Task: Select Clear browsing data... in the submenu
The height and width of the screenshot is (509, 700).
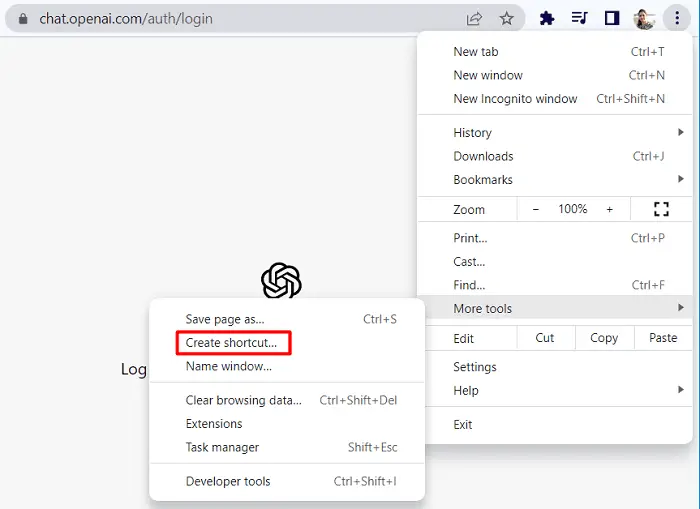Action: pos(287,400)
